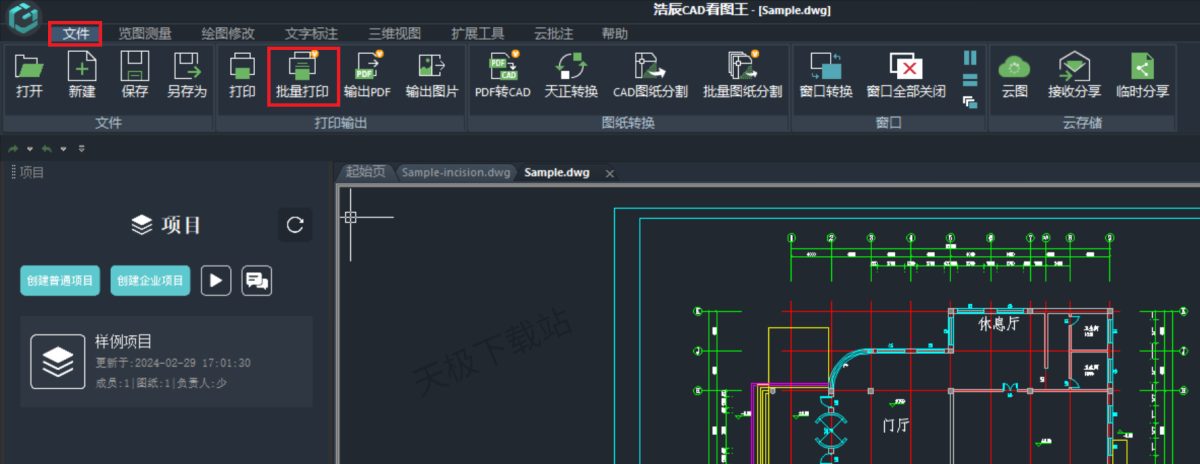Image resolution: width=1200 pixels, height=464 pixels.
Task: Click the redo arrow in quick access bar
Action: [13, 149]
